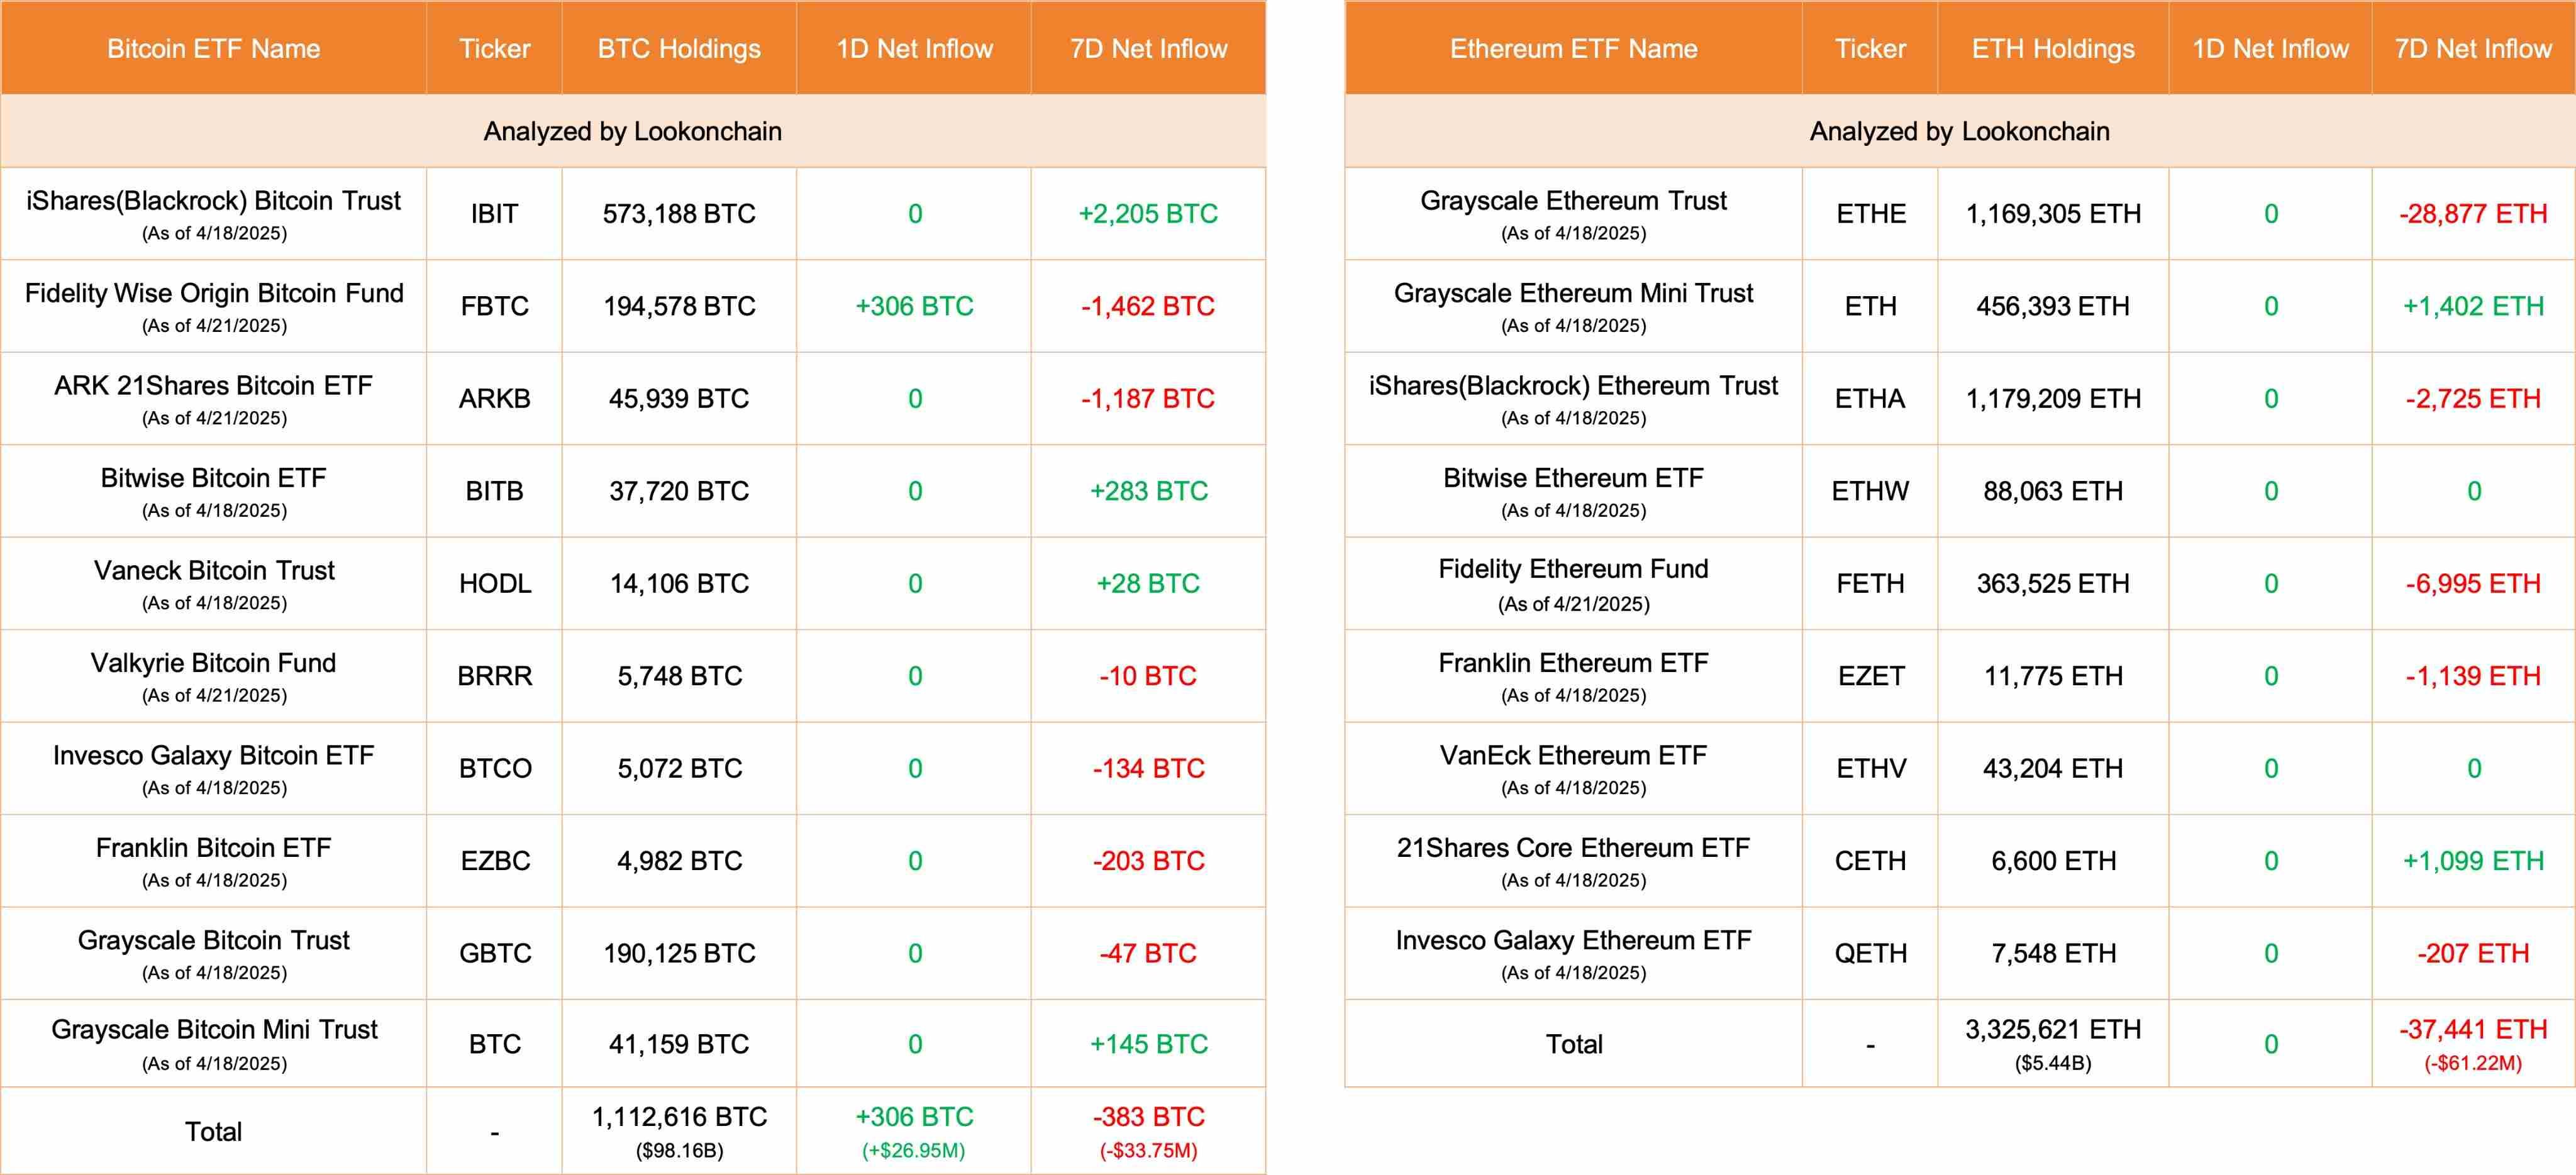Click the 1,112,616 BTC total holdings
This screenshot has width=2576, height=1175.
679,1117
